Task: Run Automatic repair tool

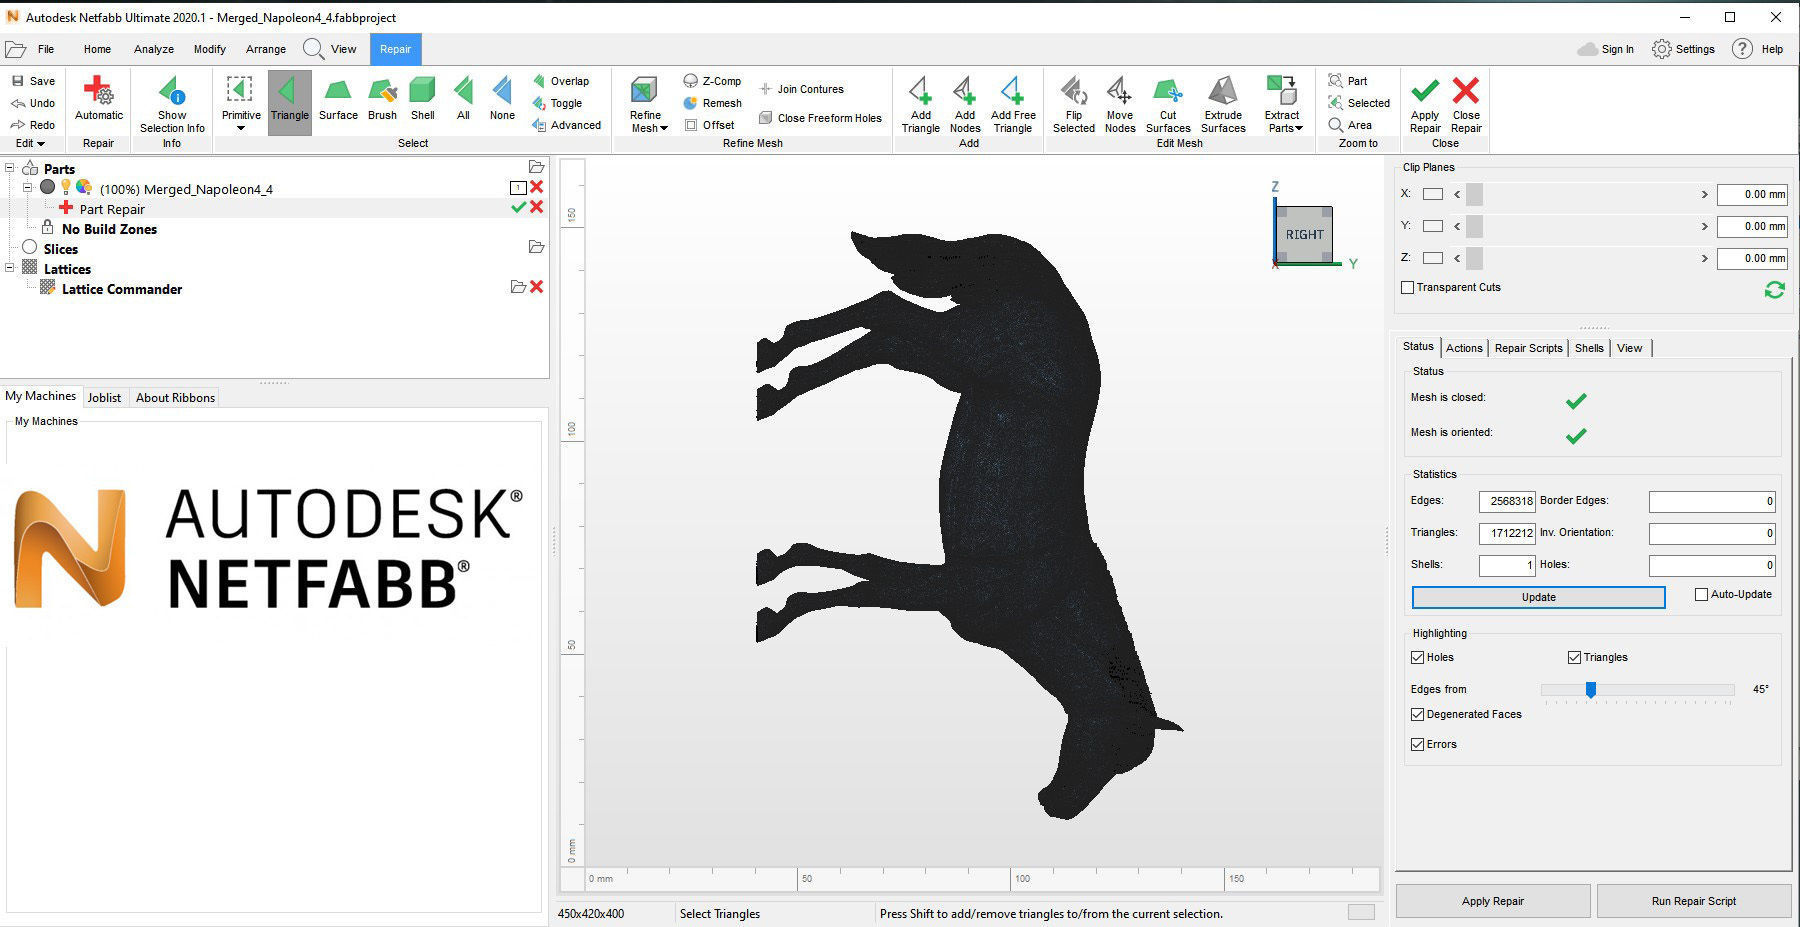Action: pyautogui.click(x=98, y=99)
